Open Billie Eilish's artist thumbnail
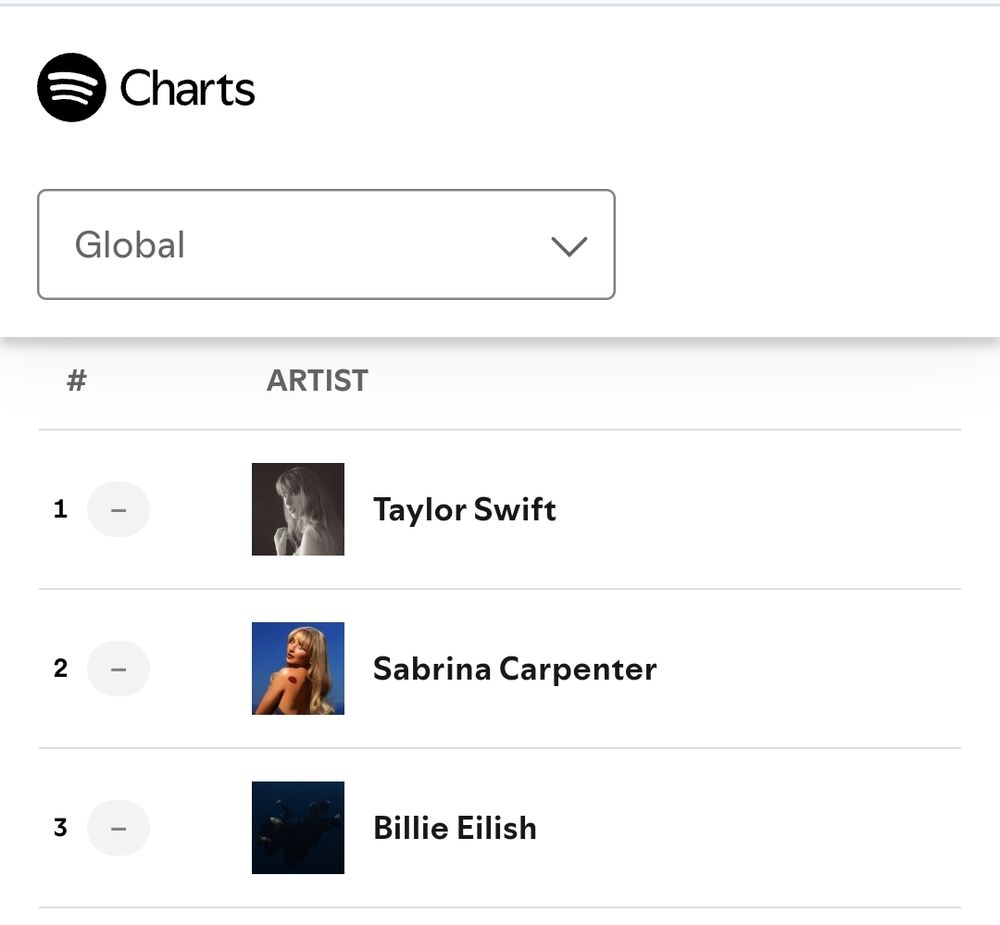The image size is (1000, 925). (298, 828)
